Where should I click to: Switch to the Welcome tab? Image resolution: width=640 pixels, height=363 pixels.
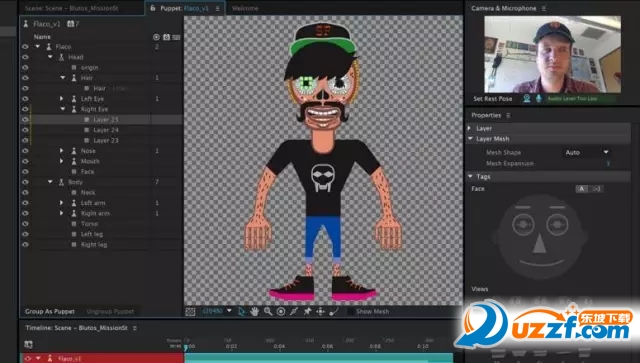coord(245,8)
